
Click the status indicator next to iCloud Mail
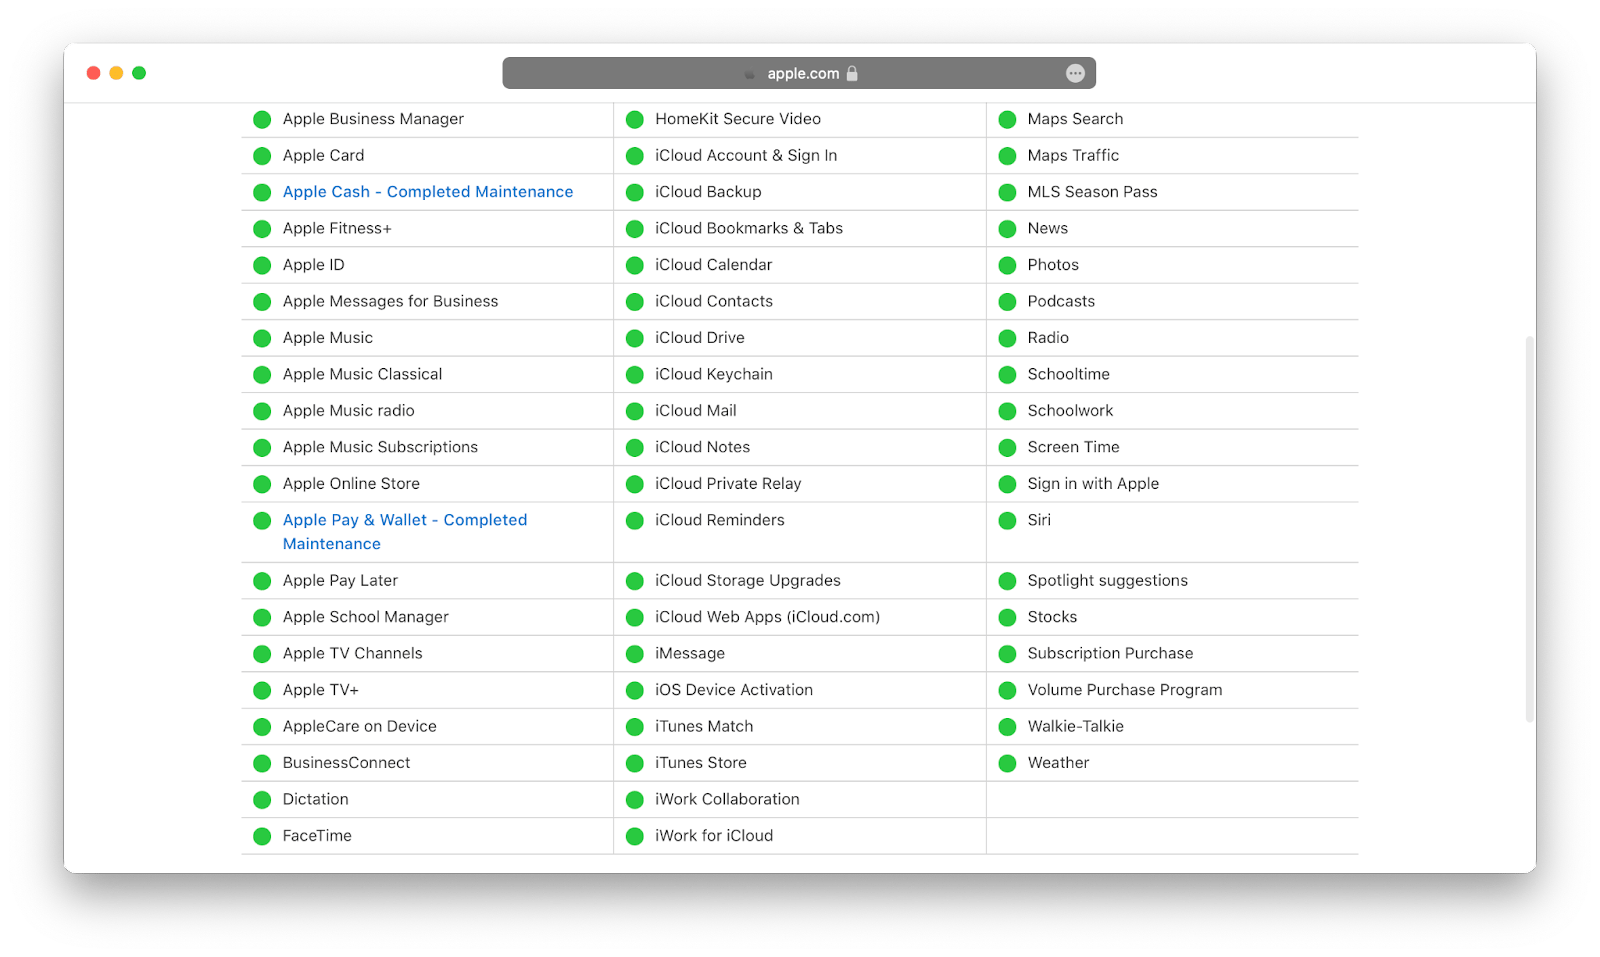634,411
